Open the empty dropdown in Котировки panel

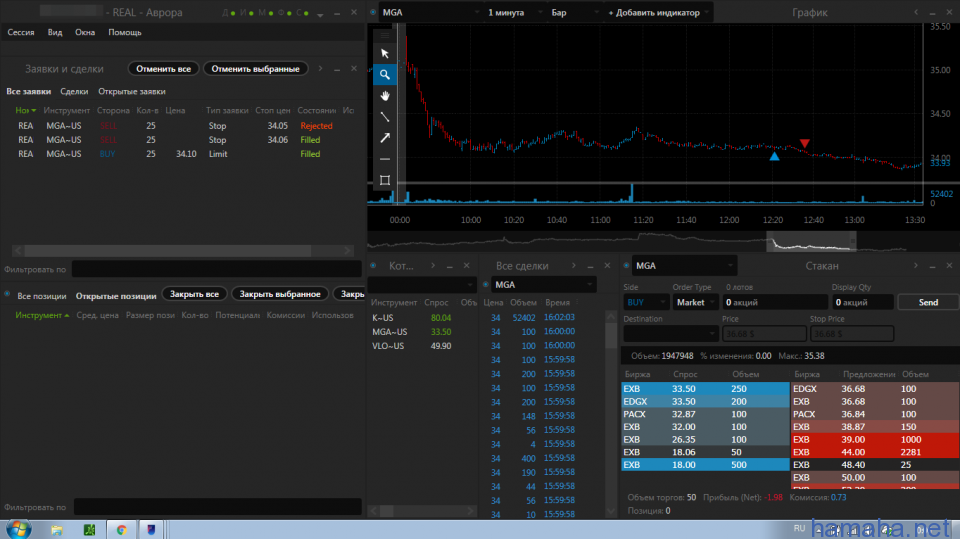coord(422,284)
